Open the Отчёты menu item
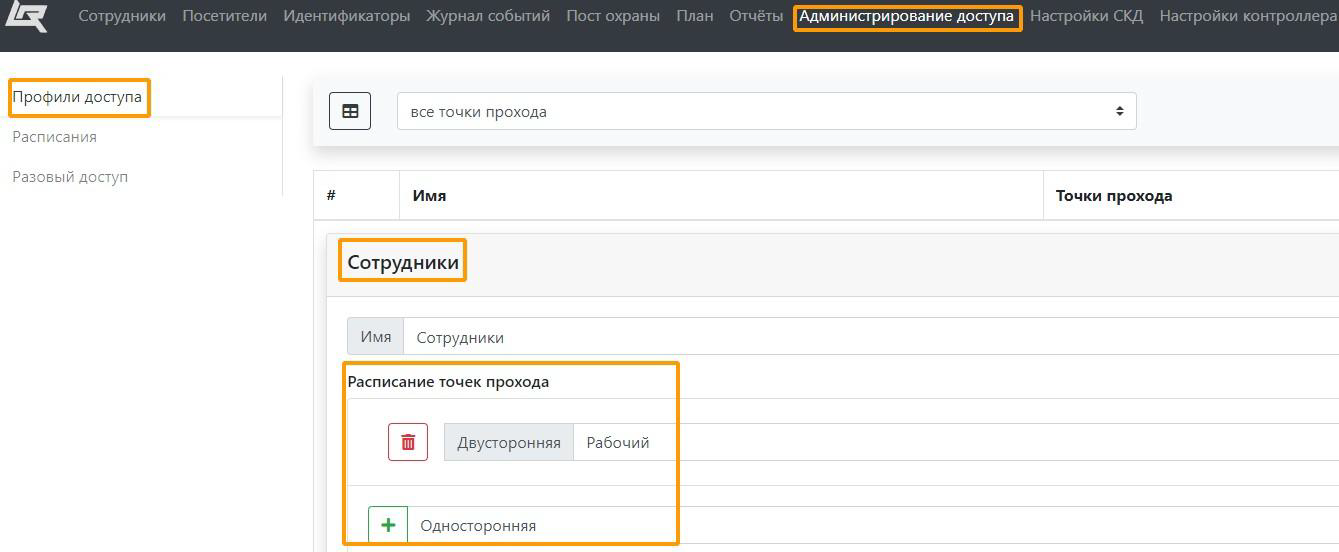 click(x=756, y=16)
